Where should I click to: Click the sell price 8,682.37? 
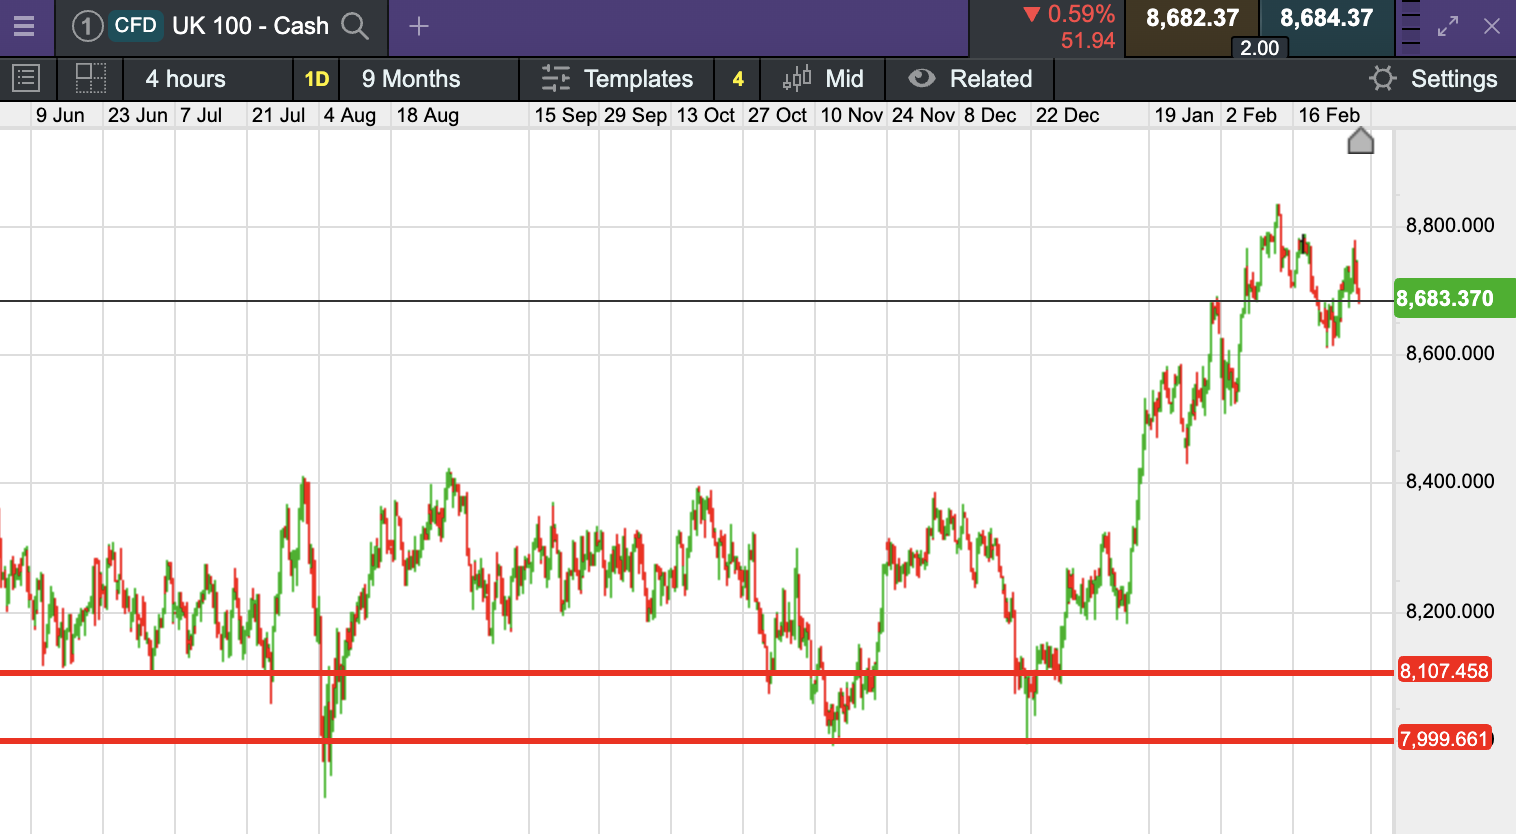coord(1192,18)
